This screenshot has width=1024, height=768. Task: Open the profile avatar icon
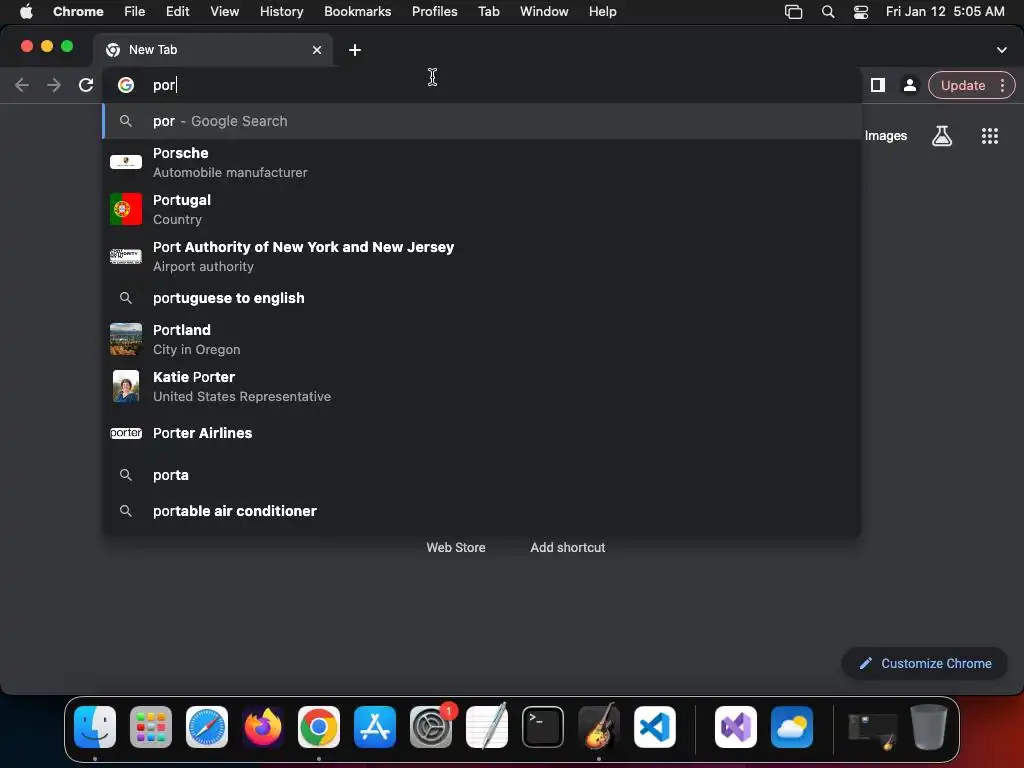(909, 85)
